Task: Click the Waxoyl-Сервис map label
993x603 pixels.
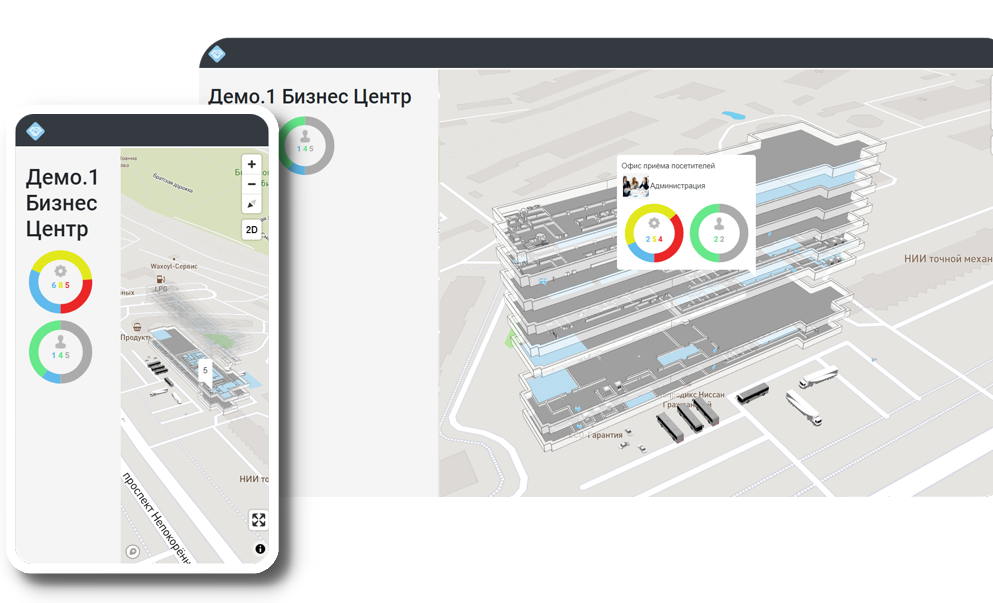Action: point(174,266)
